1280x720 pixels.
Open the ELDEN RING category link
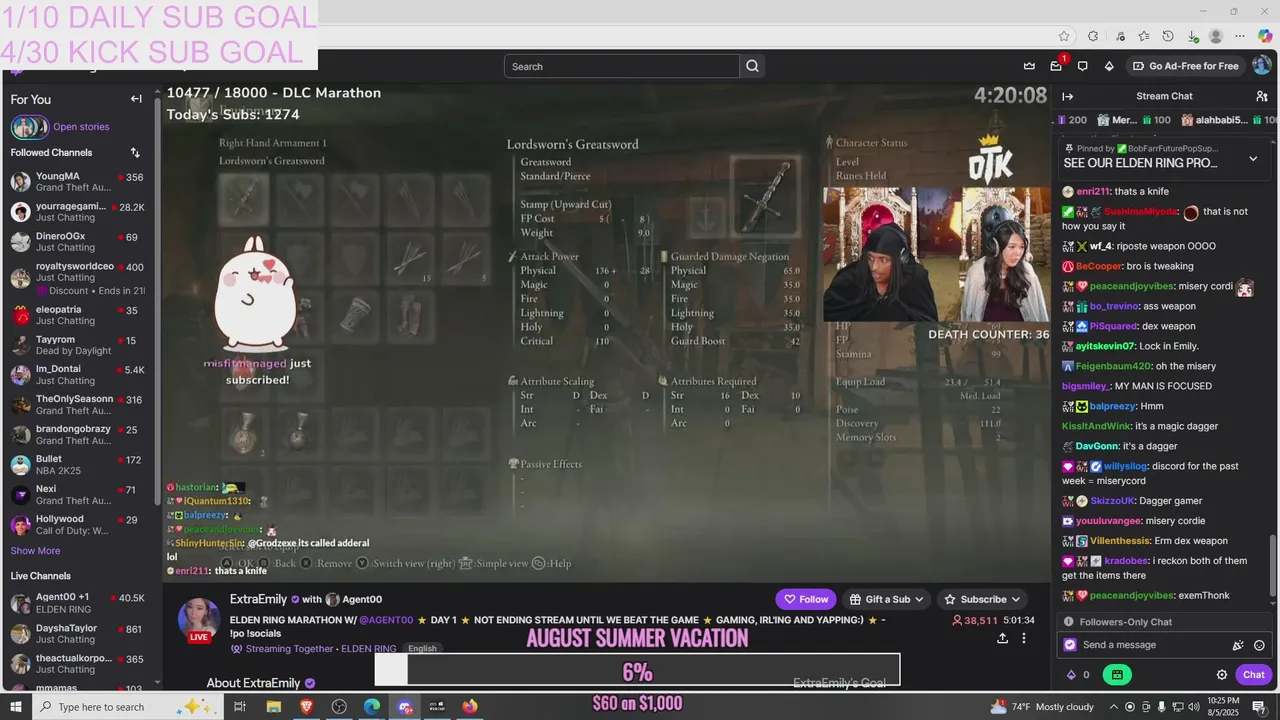tap(368, 649)
